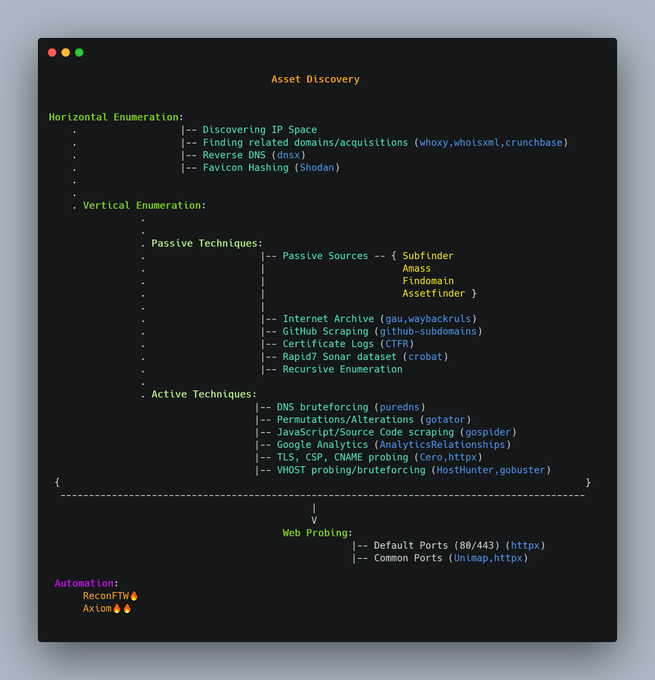
Task: Click the 'Shodan' tool name
Action: [317, 167]
